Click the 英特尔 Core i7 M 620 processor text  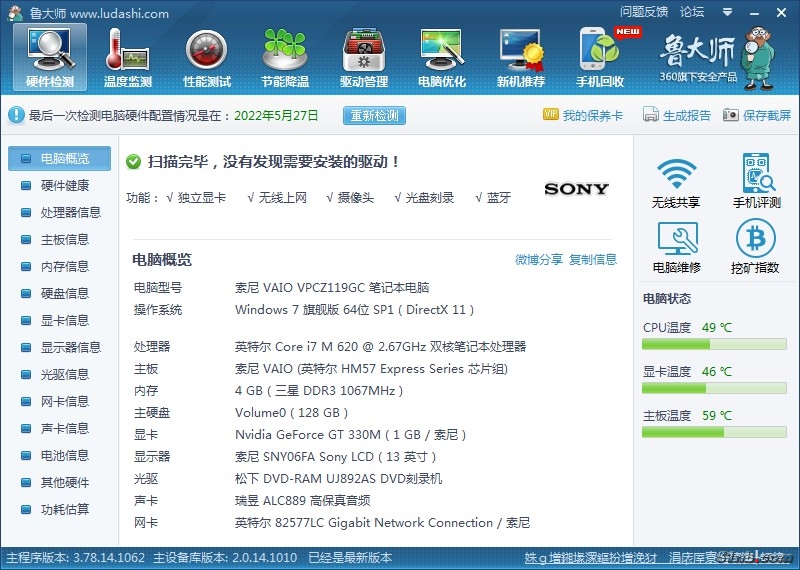[380, 347]
